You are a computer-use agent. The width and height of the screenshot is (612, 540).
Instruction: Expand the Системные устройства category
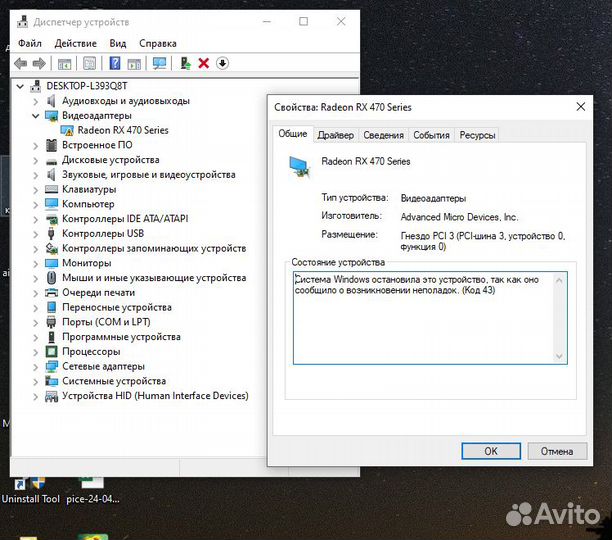tap(36, 382)
